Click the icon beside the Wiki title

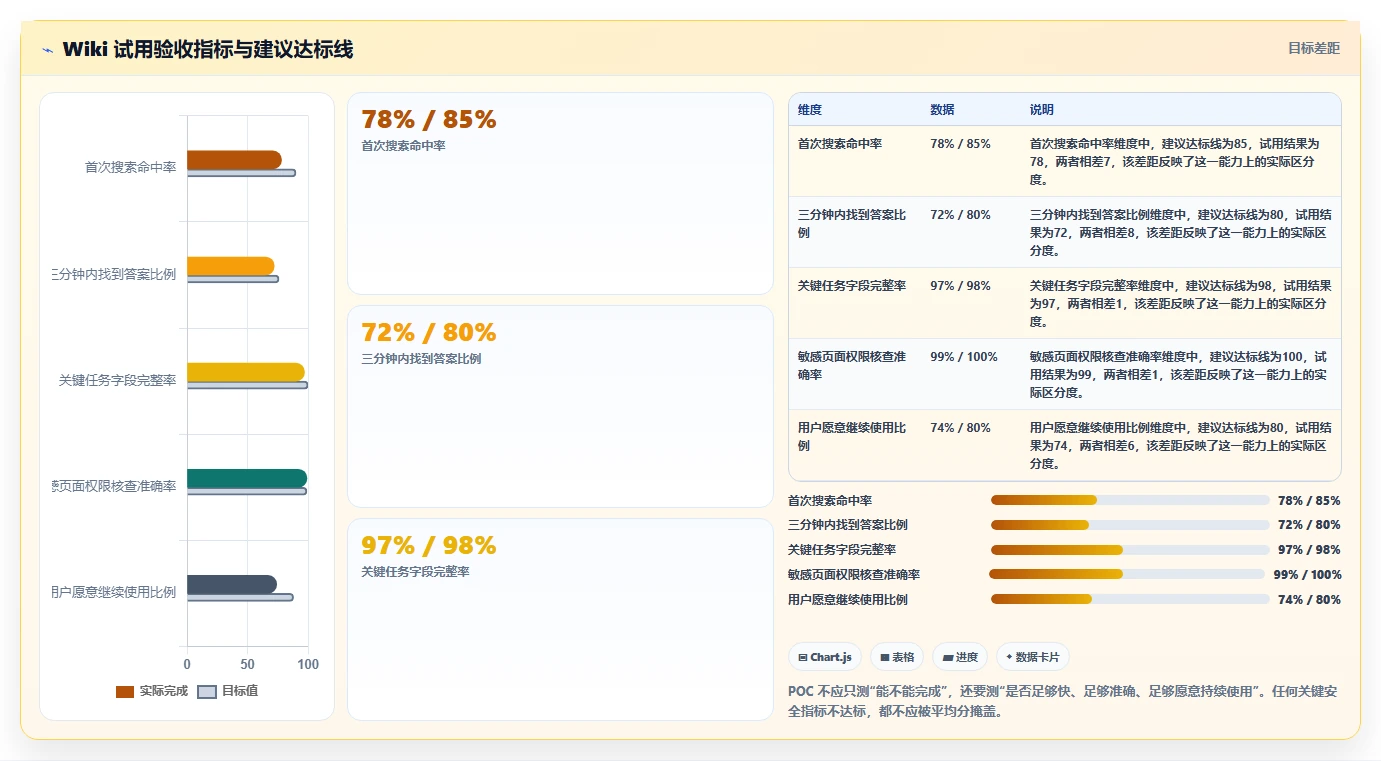click(x=48, y=50)
